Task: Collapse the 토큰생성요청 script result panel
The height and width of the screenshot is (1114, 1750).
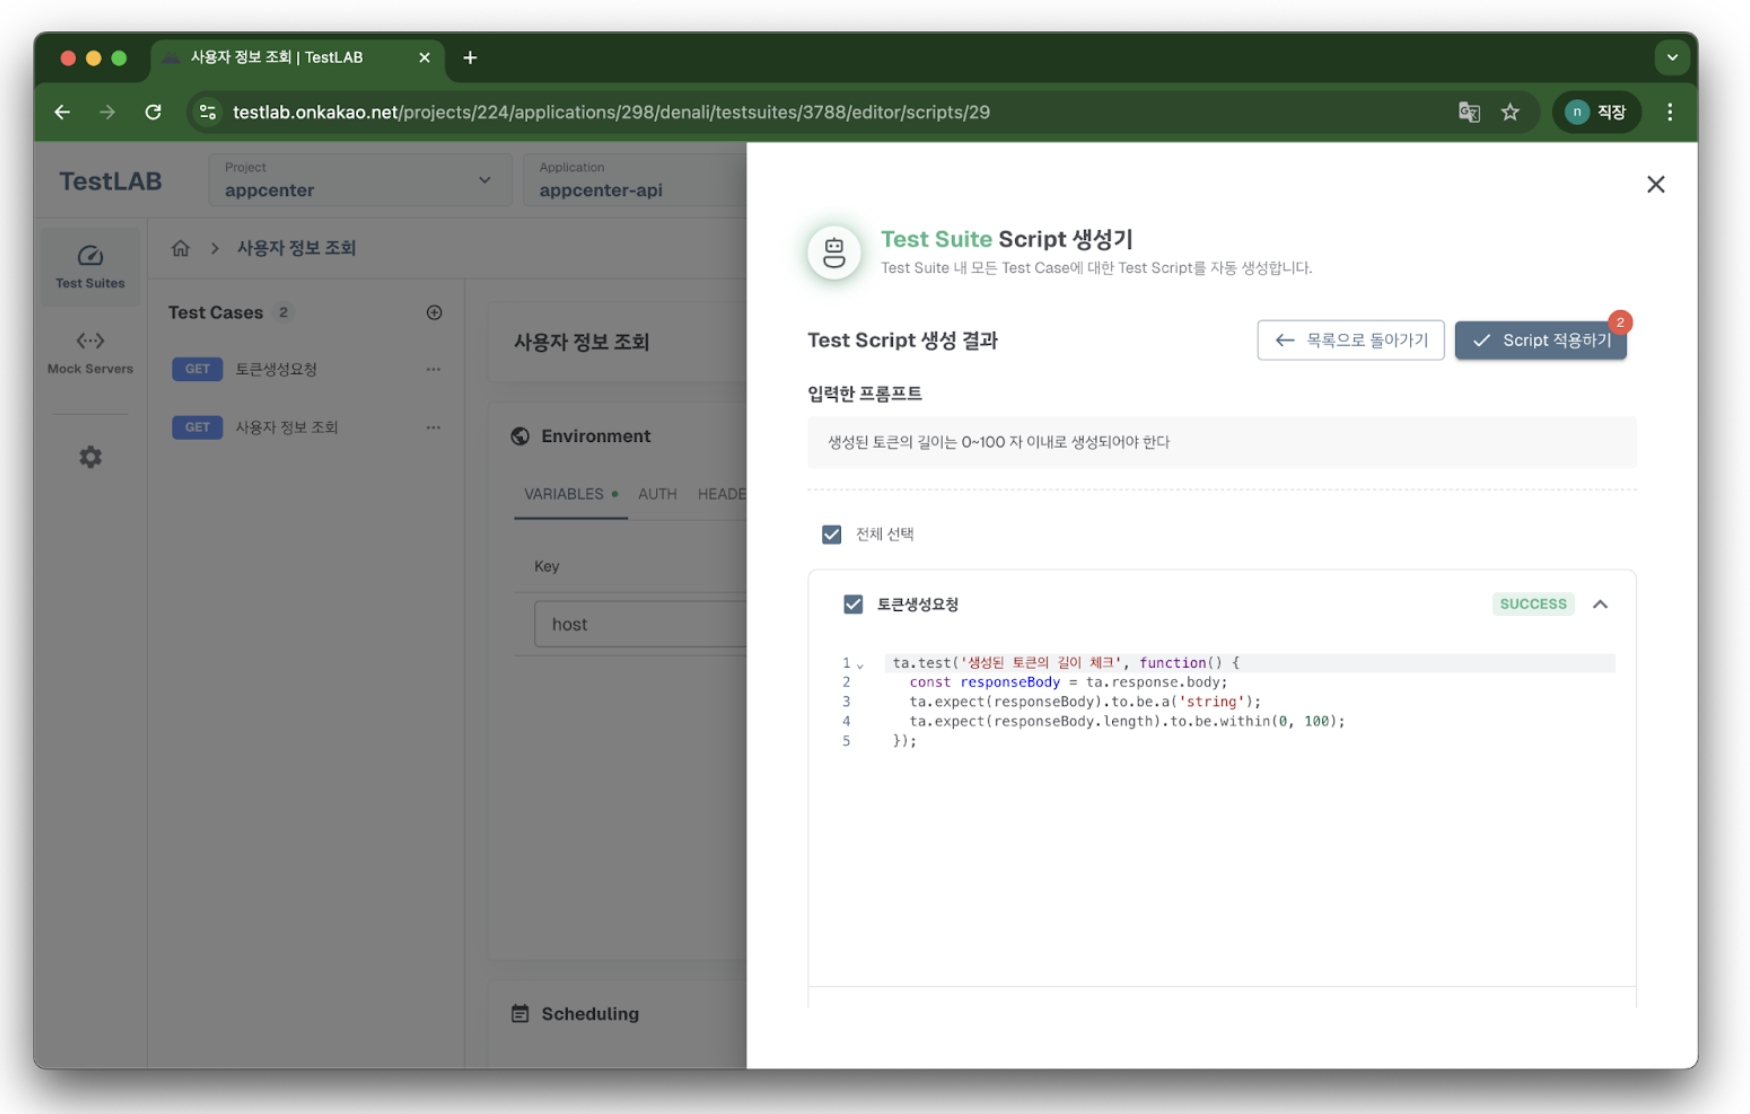Action: point(1601,604)
